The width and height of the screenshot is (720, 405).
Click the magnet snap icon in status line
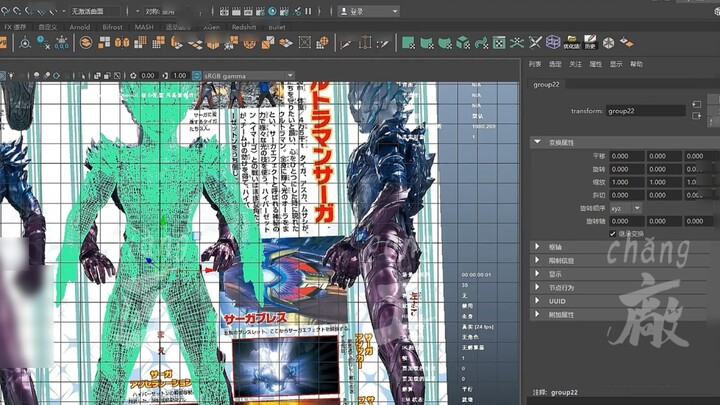pos(6,11)
